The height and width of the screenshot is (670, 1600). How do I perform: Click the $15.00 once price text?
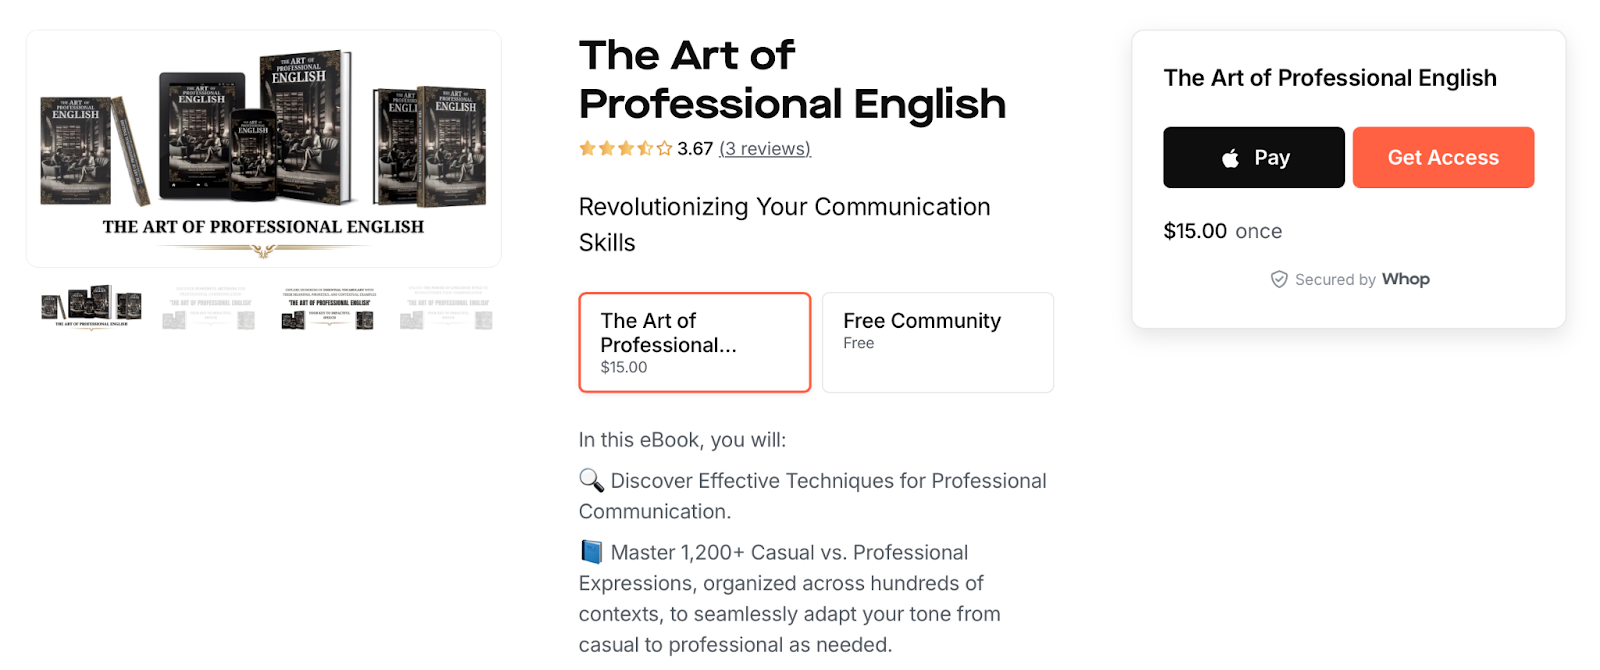point(1222,231)
